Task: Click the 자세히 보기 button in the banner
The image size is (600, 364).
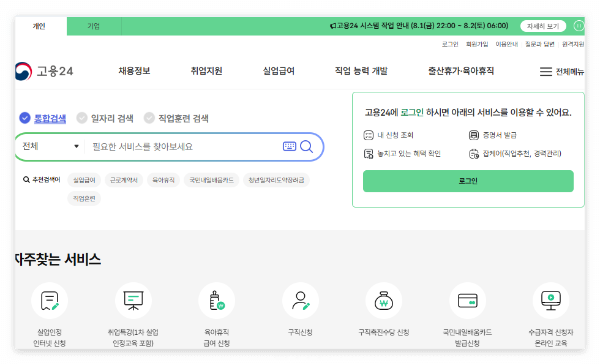Action: coord(543,26)
